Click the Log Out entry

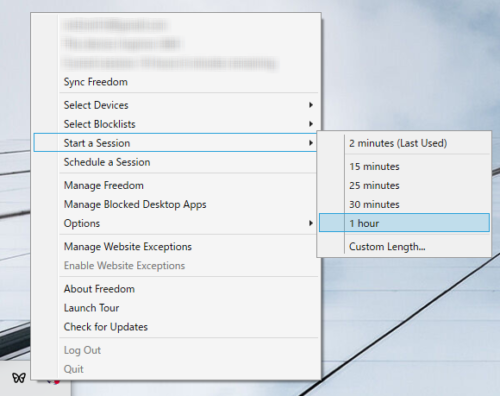coord(176,350)
